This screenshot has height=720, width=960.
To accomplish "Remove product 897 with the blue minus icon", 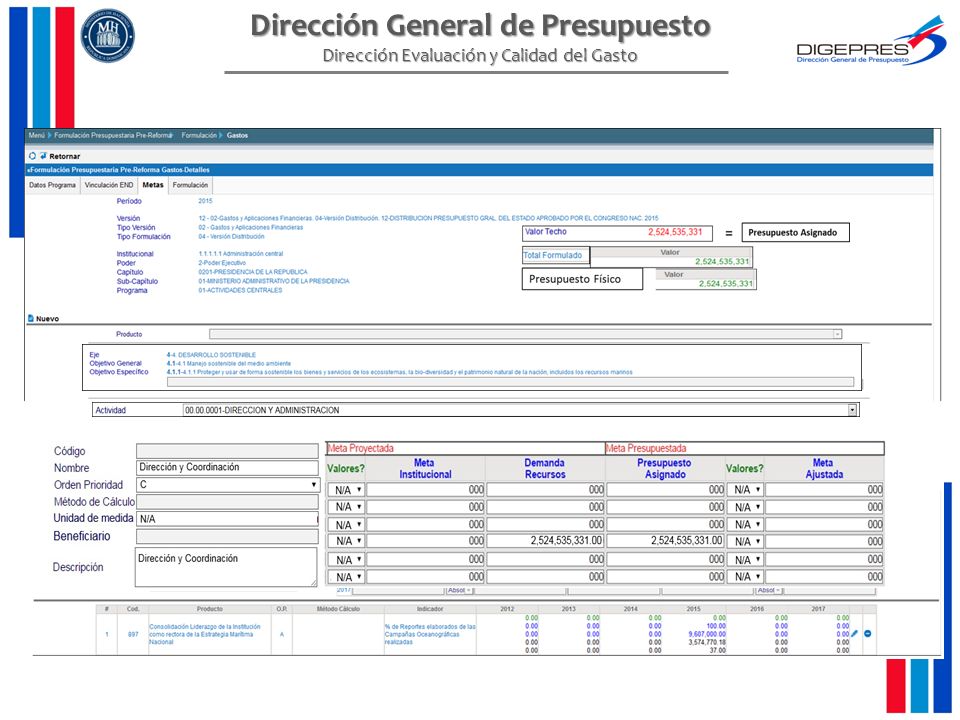I will pos(868,634).
